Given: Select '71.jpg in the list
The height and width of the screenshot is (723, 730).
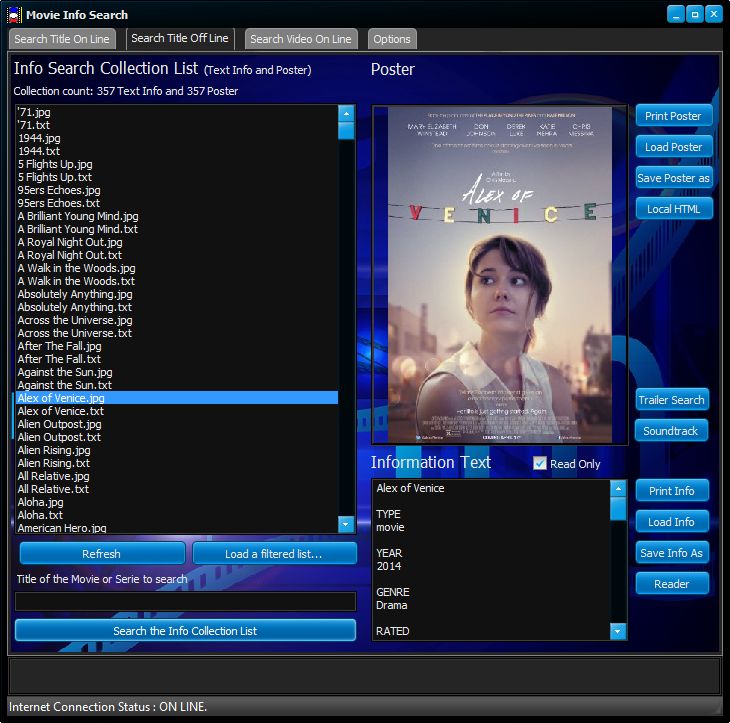Looking at the screenshot, I should click(x=177, y=112).
